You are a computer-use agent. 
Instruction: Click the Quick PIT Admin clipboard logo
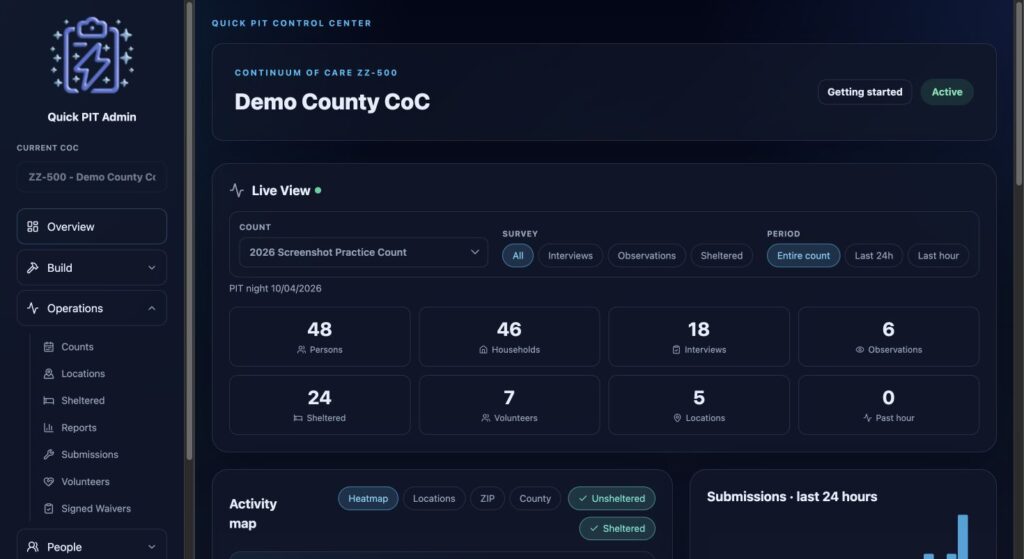[x=92, y=55]
